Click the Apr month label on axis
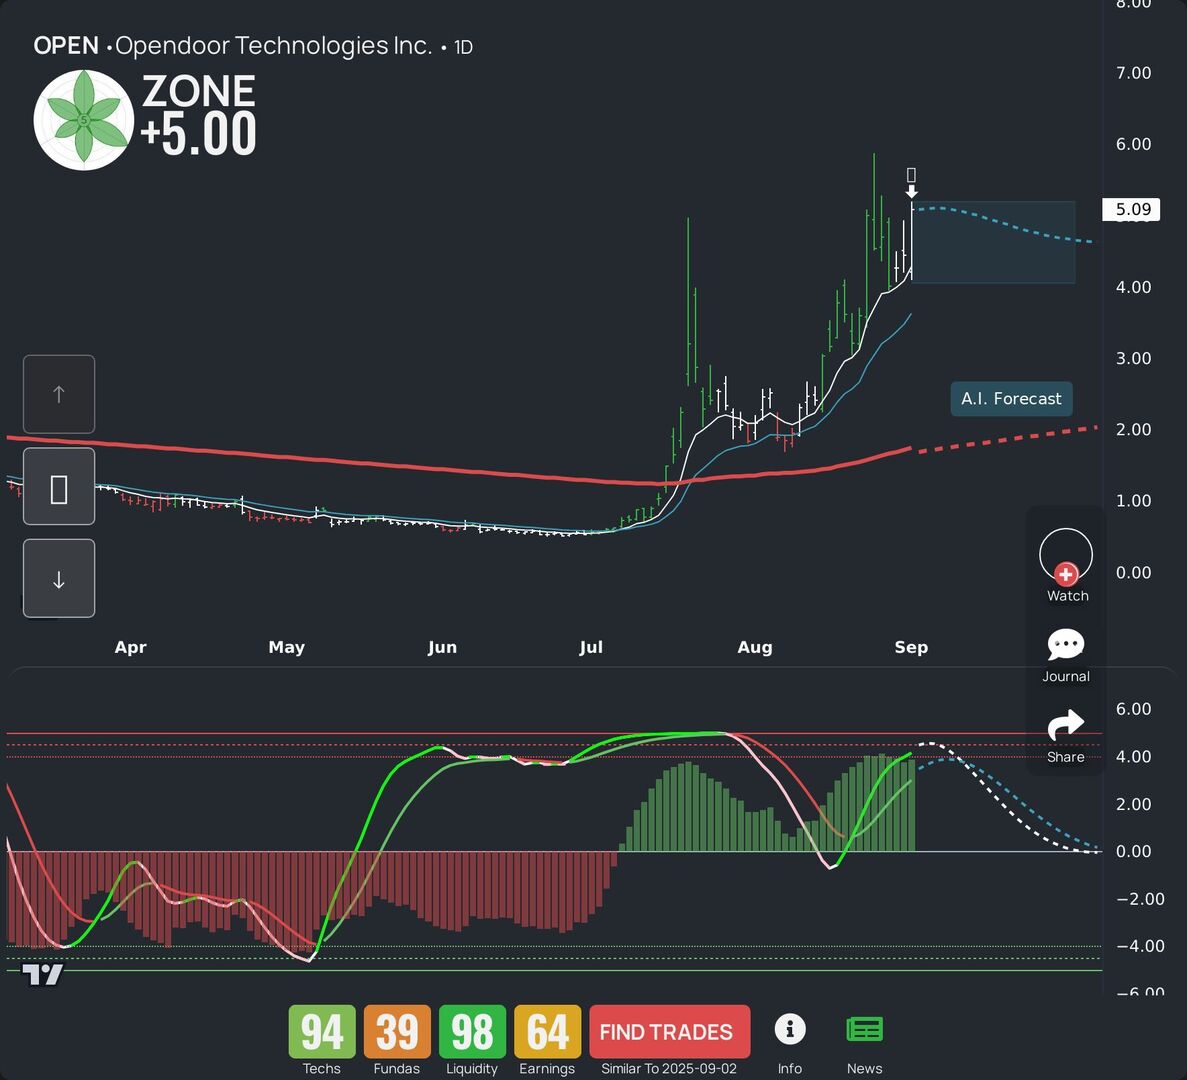 pyautogui.click(x=130, y=647)
